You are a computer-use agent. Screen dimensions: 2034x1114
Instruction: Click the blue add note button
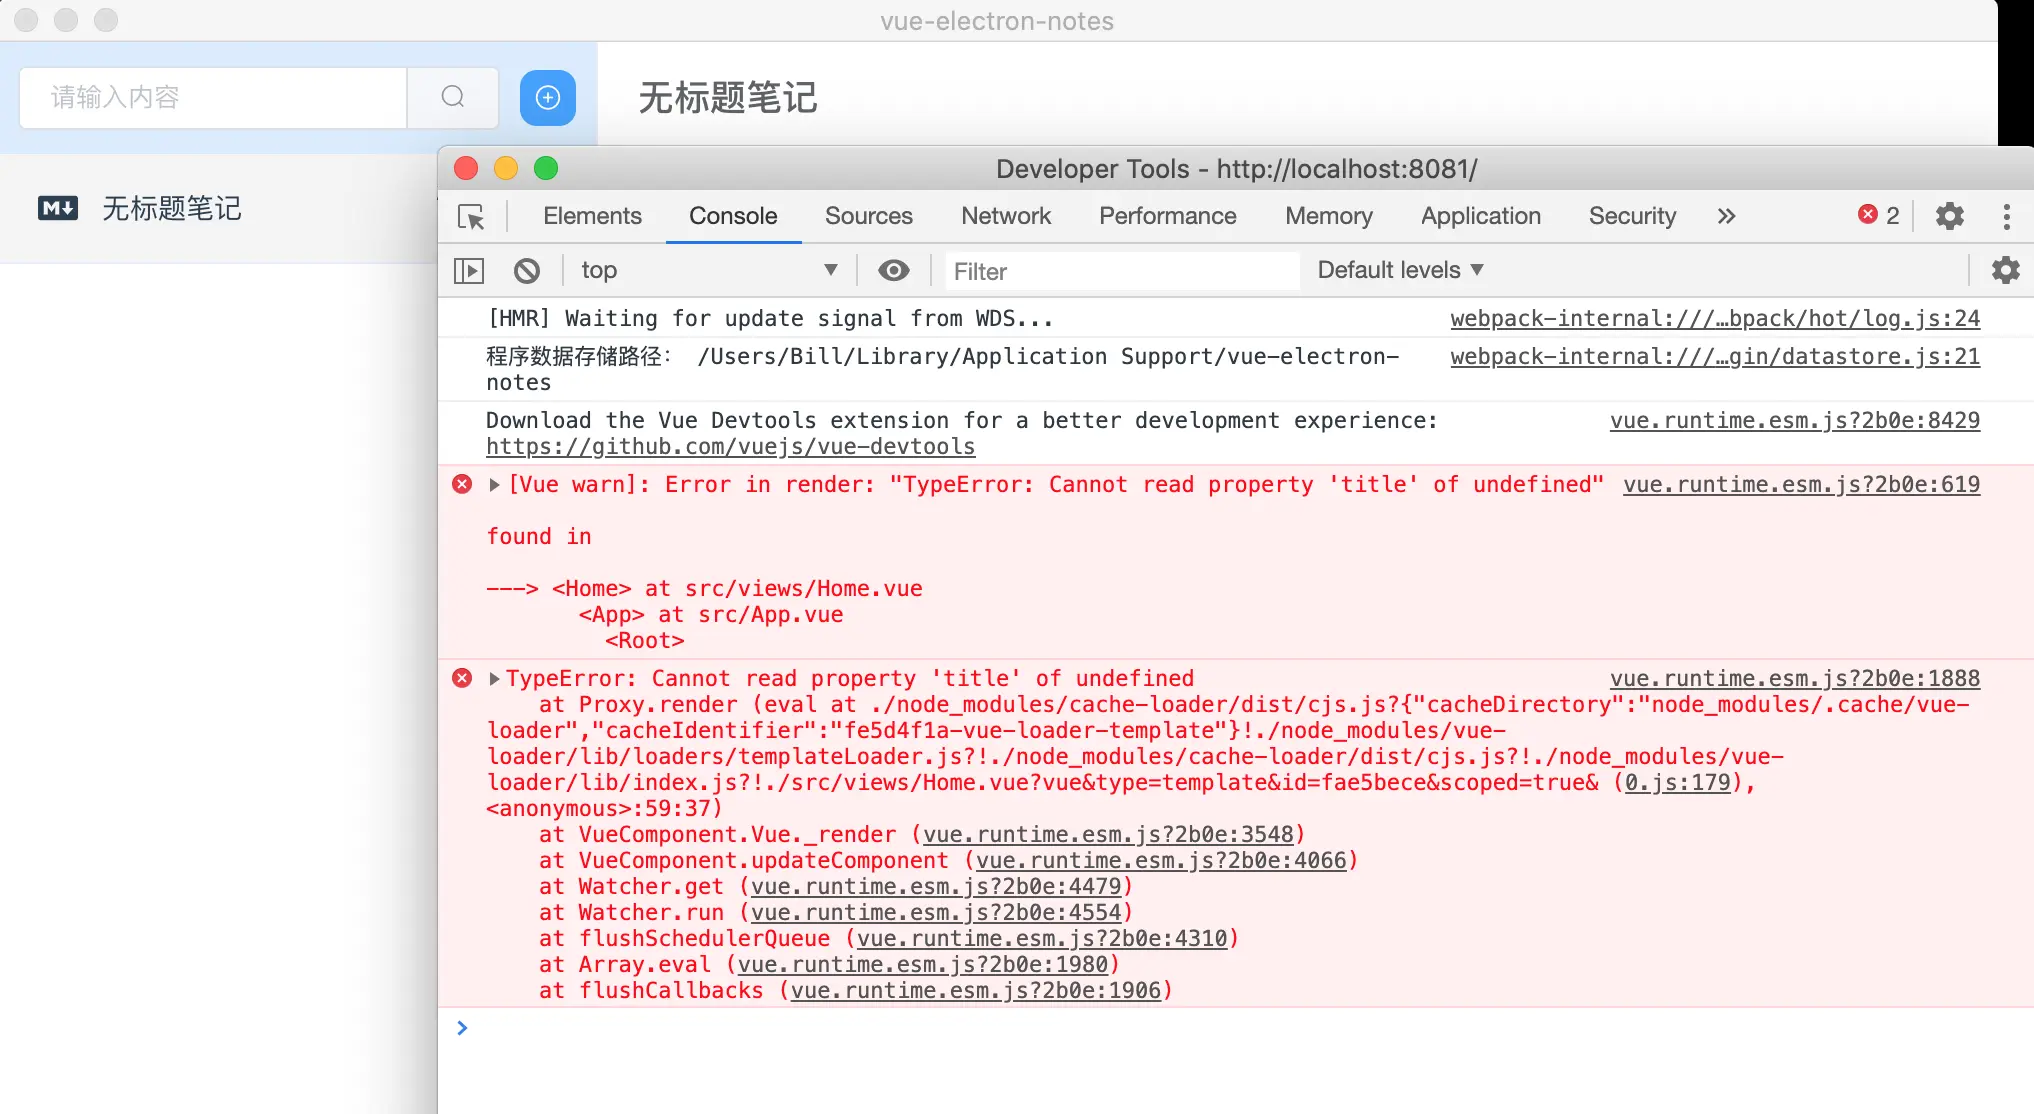point(547,97)
